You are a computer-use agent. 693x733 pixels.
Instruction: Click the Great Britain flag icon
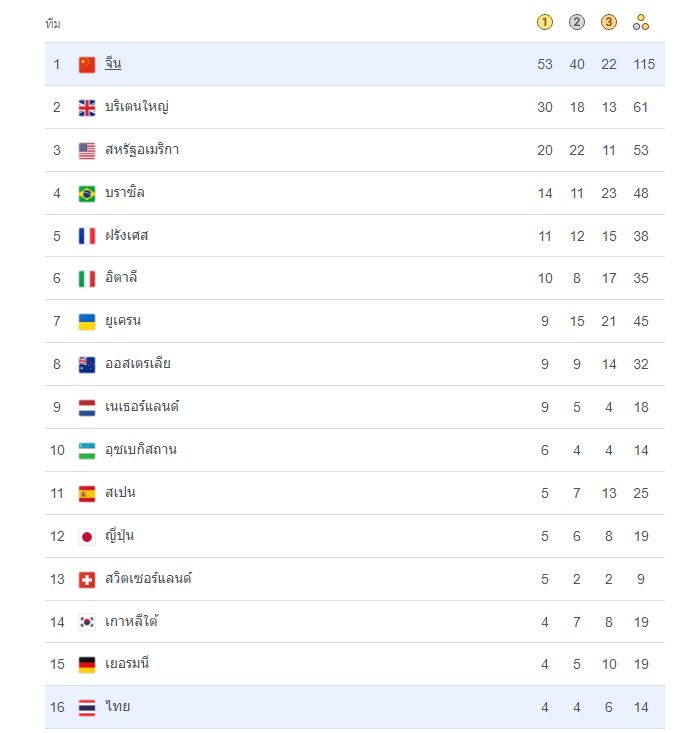pos(87,108)
